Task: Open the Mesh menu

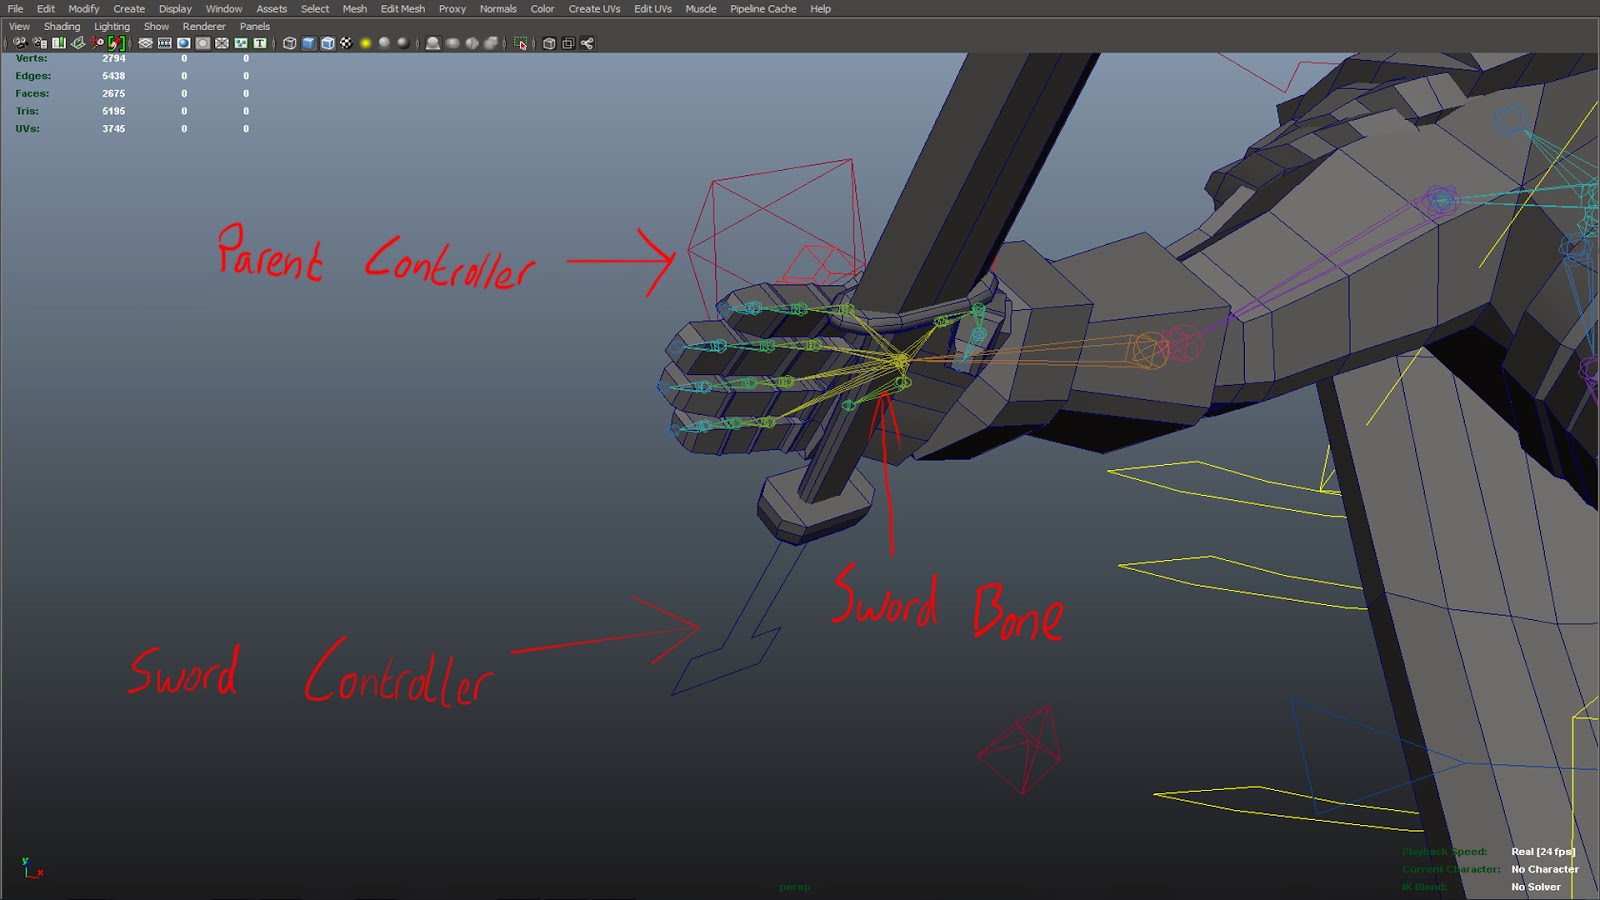Action: [x=354, y=8]
